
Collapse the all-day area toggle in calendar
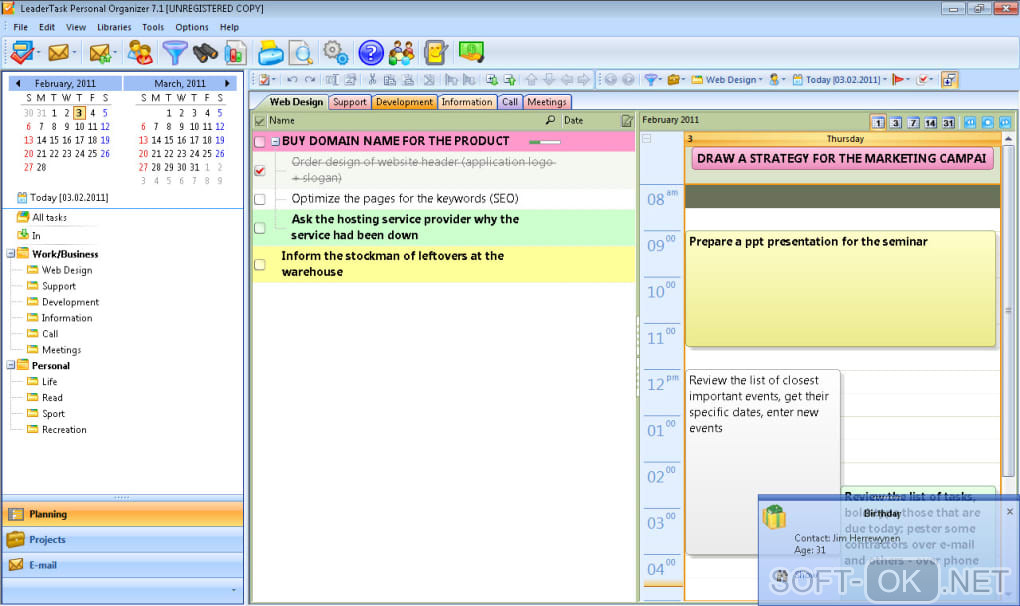point(647,138)
